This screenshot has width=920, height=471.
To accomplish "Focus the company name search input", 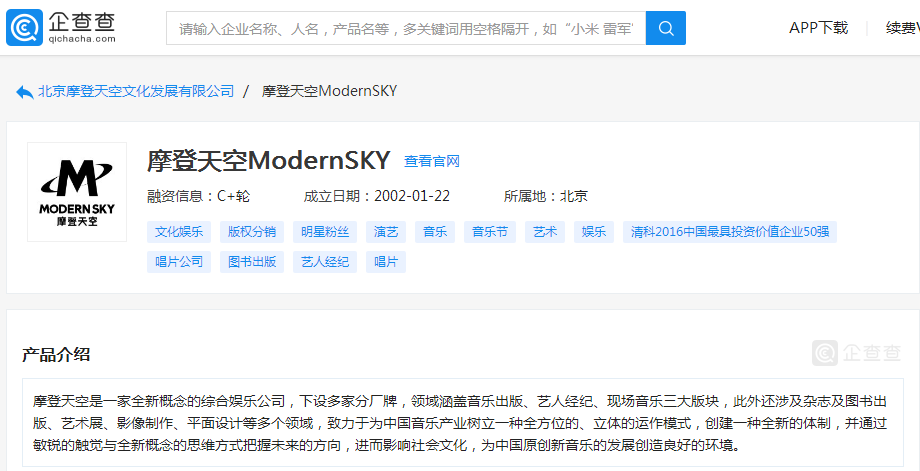I will [x=406, y=28].
